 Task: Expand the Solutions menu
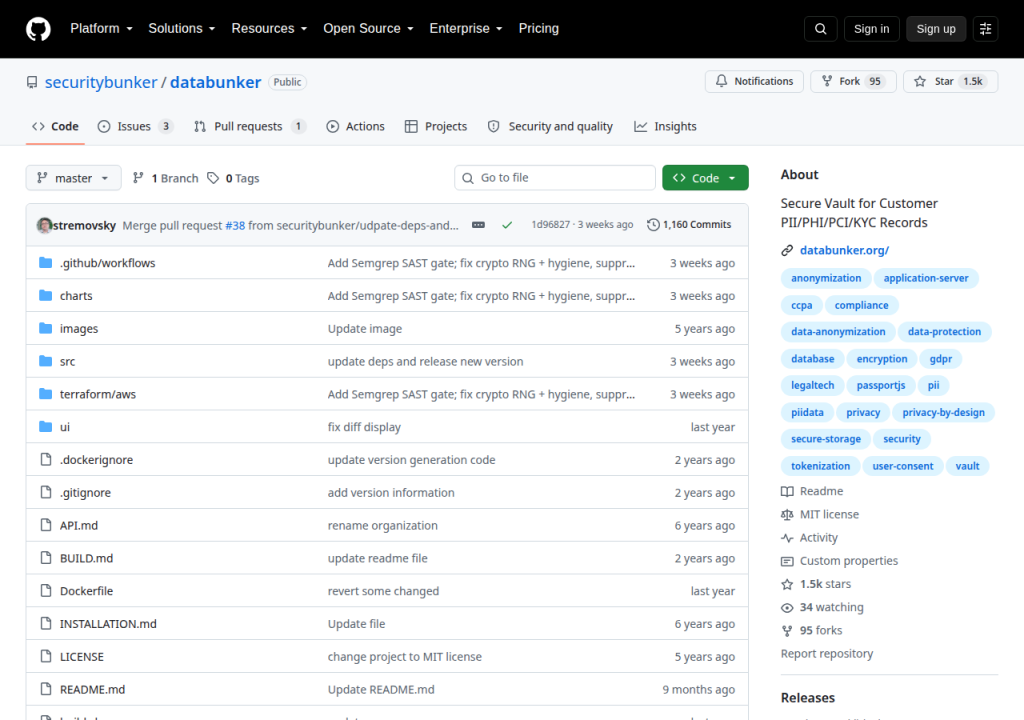pos(182,29)
